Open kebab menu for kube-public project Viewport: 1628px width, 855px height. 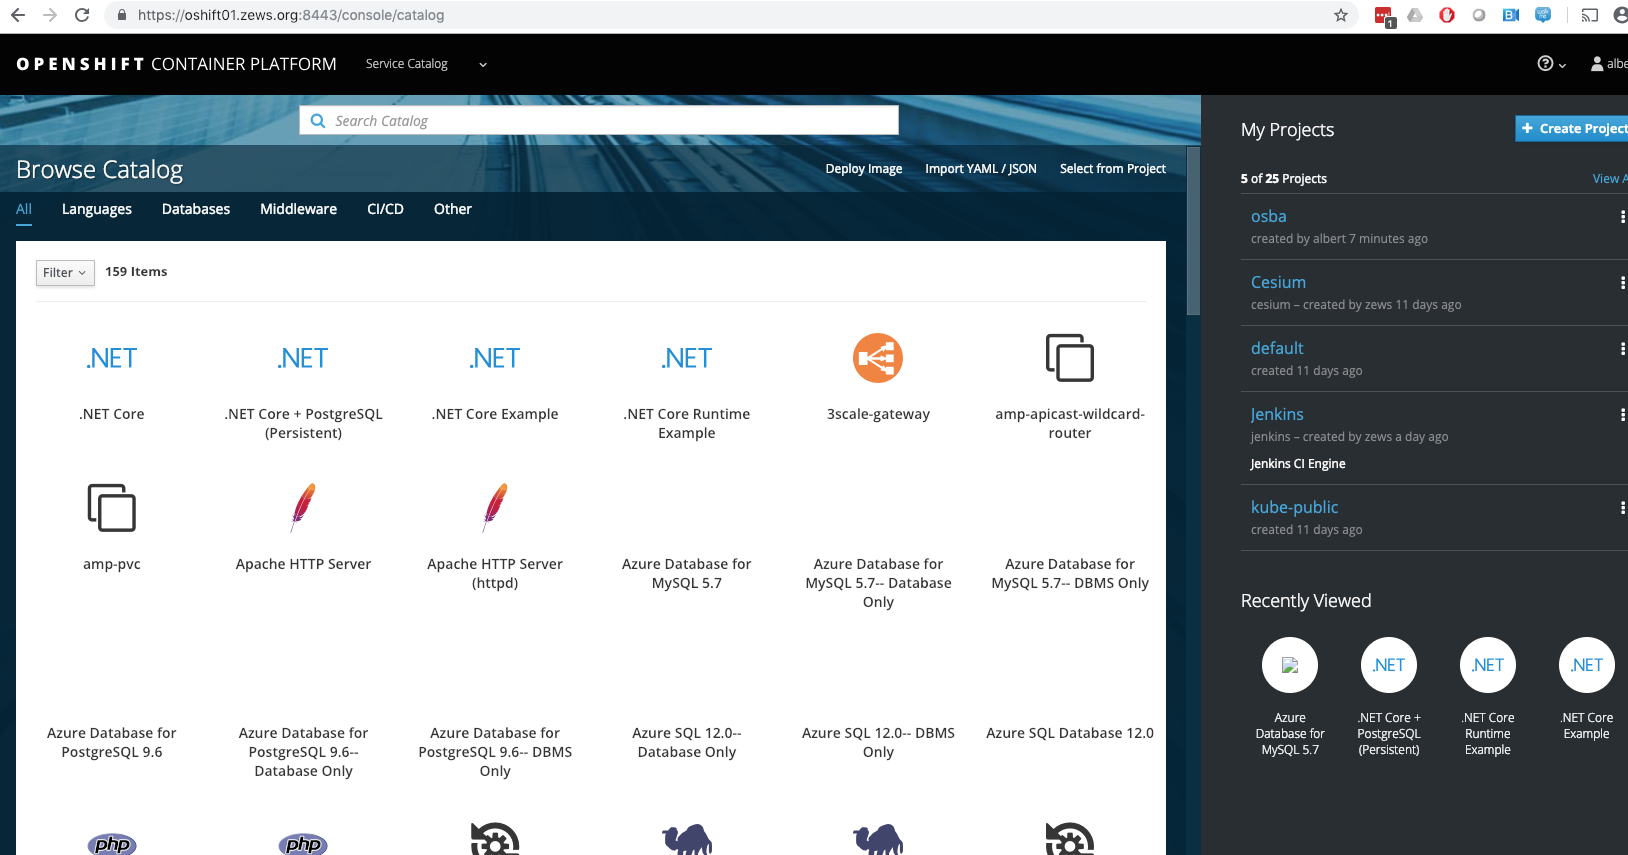(1622, 508)
